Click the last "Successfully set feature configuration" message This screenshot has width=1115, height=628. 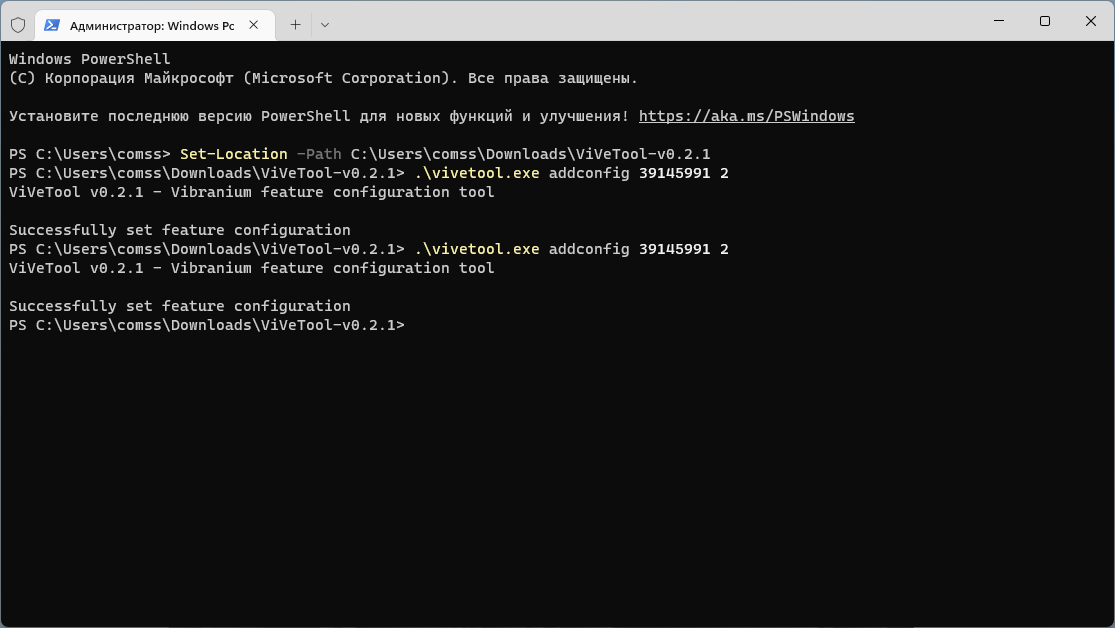click(x=180, y=306)
